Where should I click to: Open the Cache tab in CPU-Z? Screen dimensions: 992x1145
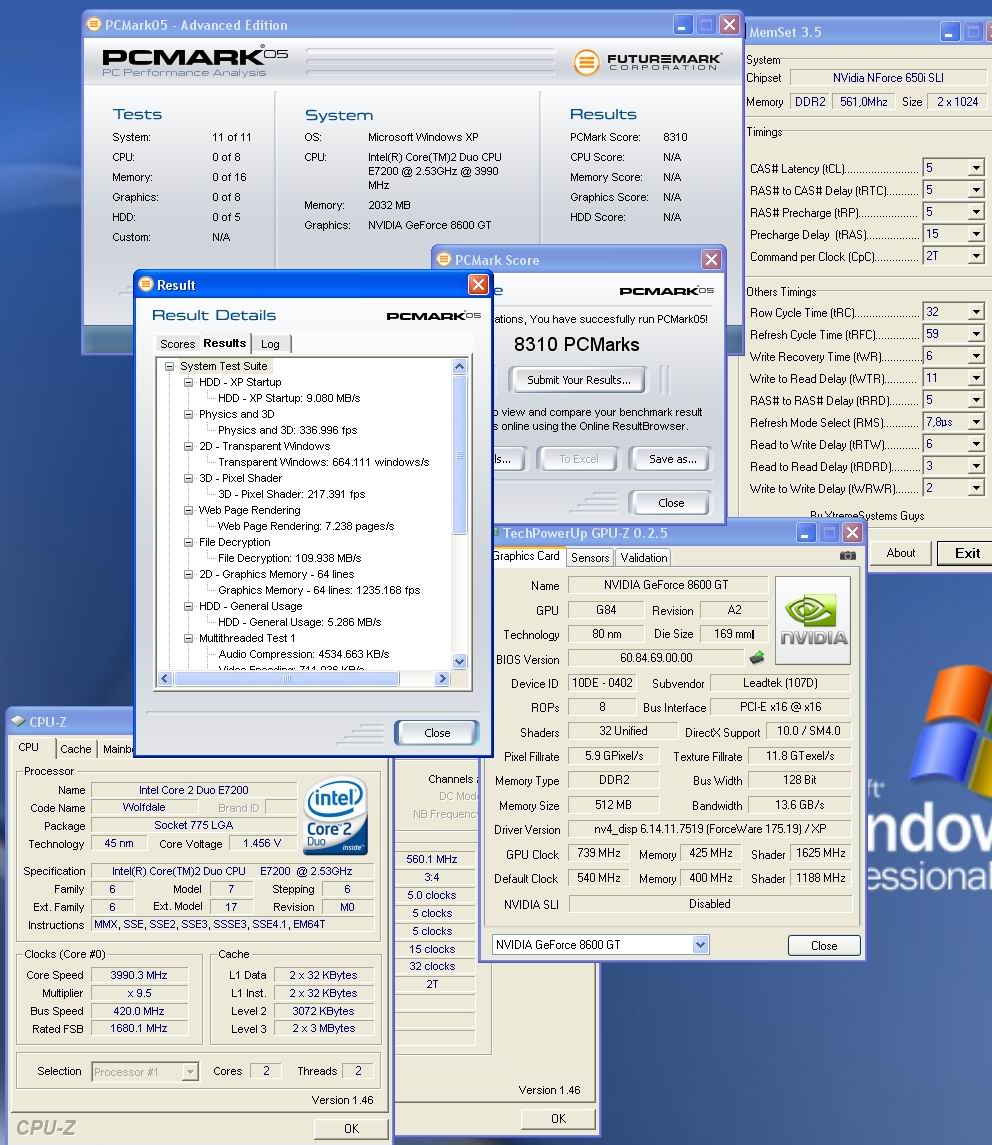(x=76, y=749)
